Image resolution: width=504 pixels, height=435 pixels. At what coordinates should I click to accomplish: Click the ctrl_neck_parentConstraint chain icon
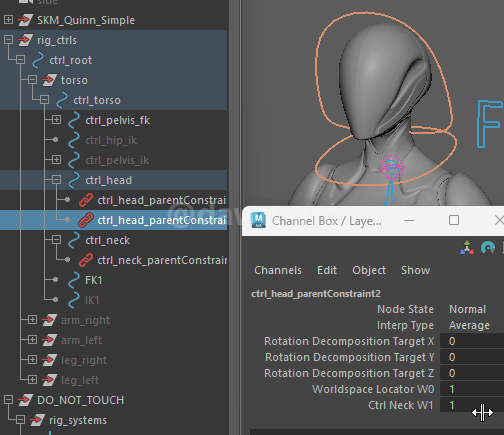pyautogui.click(x=86, y=260)
